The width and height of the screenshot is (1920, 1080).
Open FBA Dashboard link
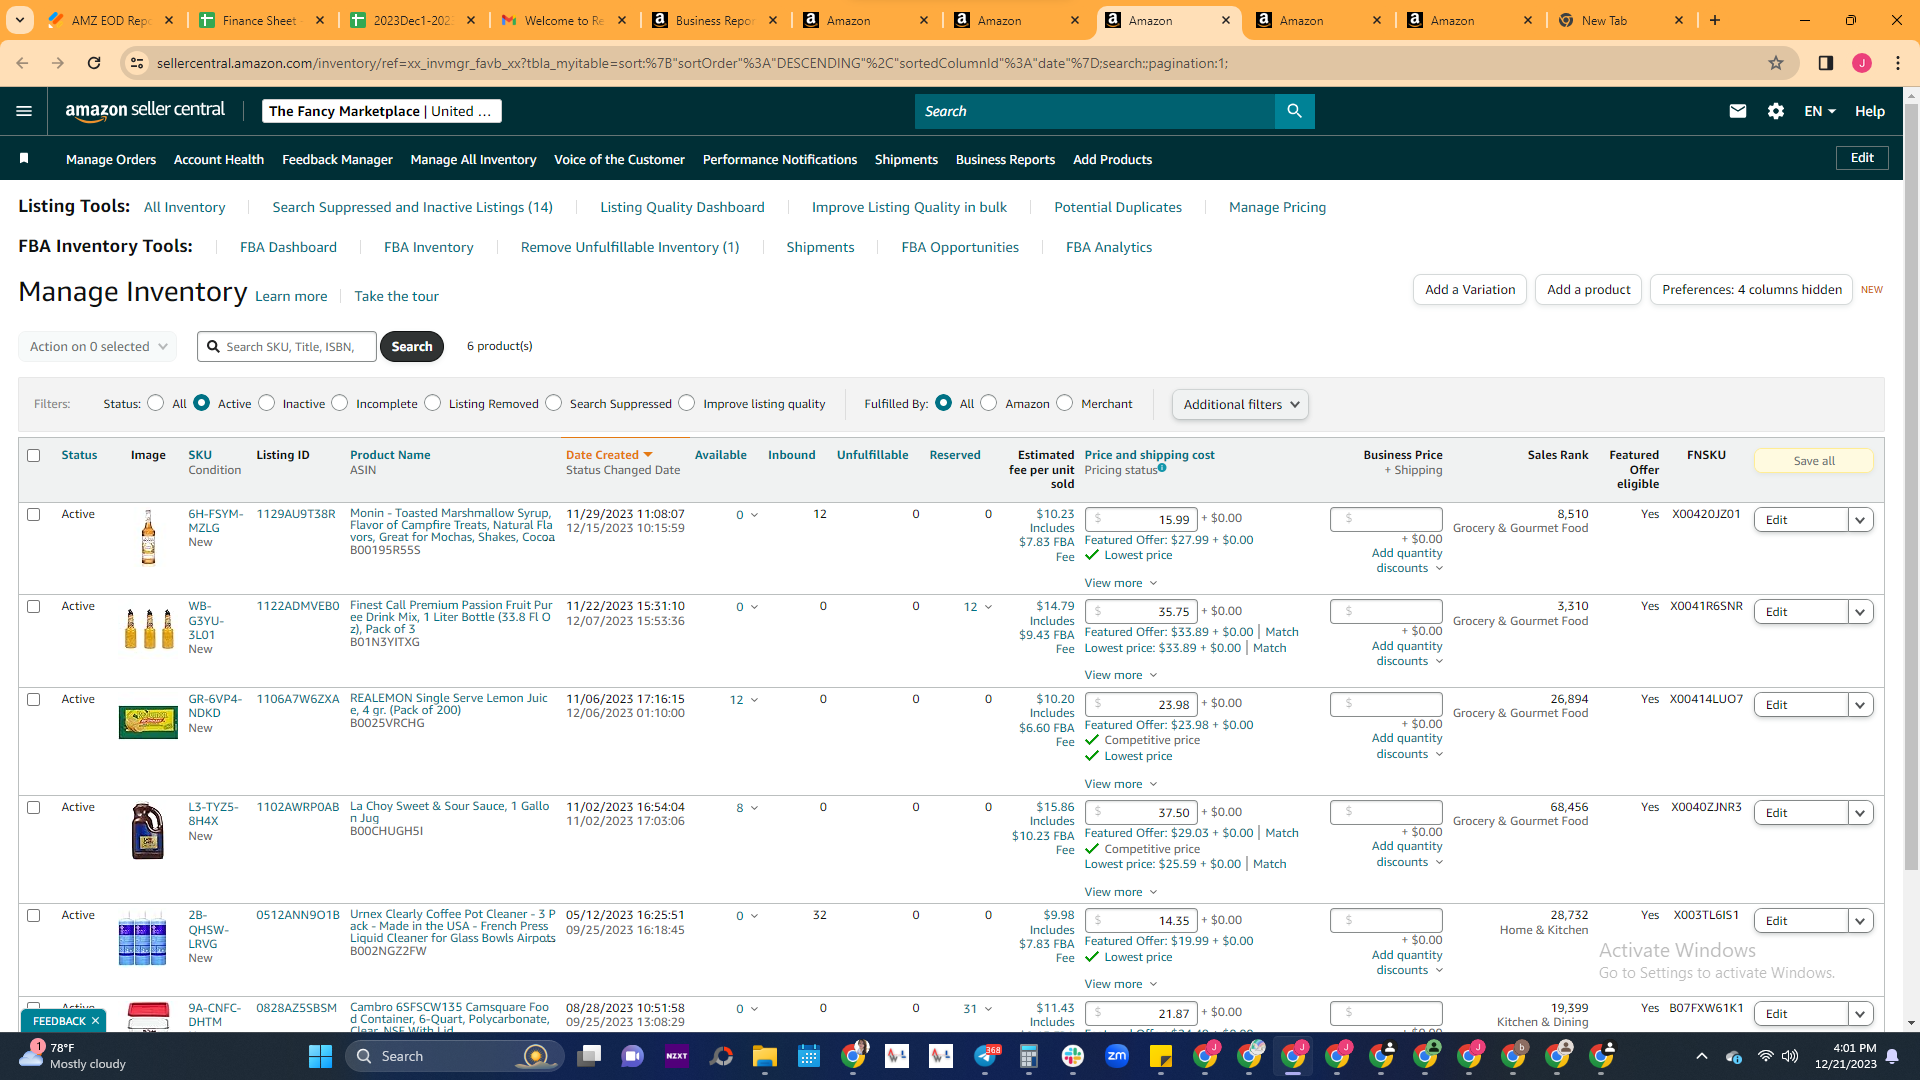coord(288,247)
